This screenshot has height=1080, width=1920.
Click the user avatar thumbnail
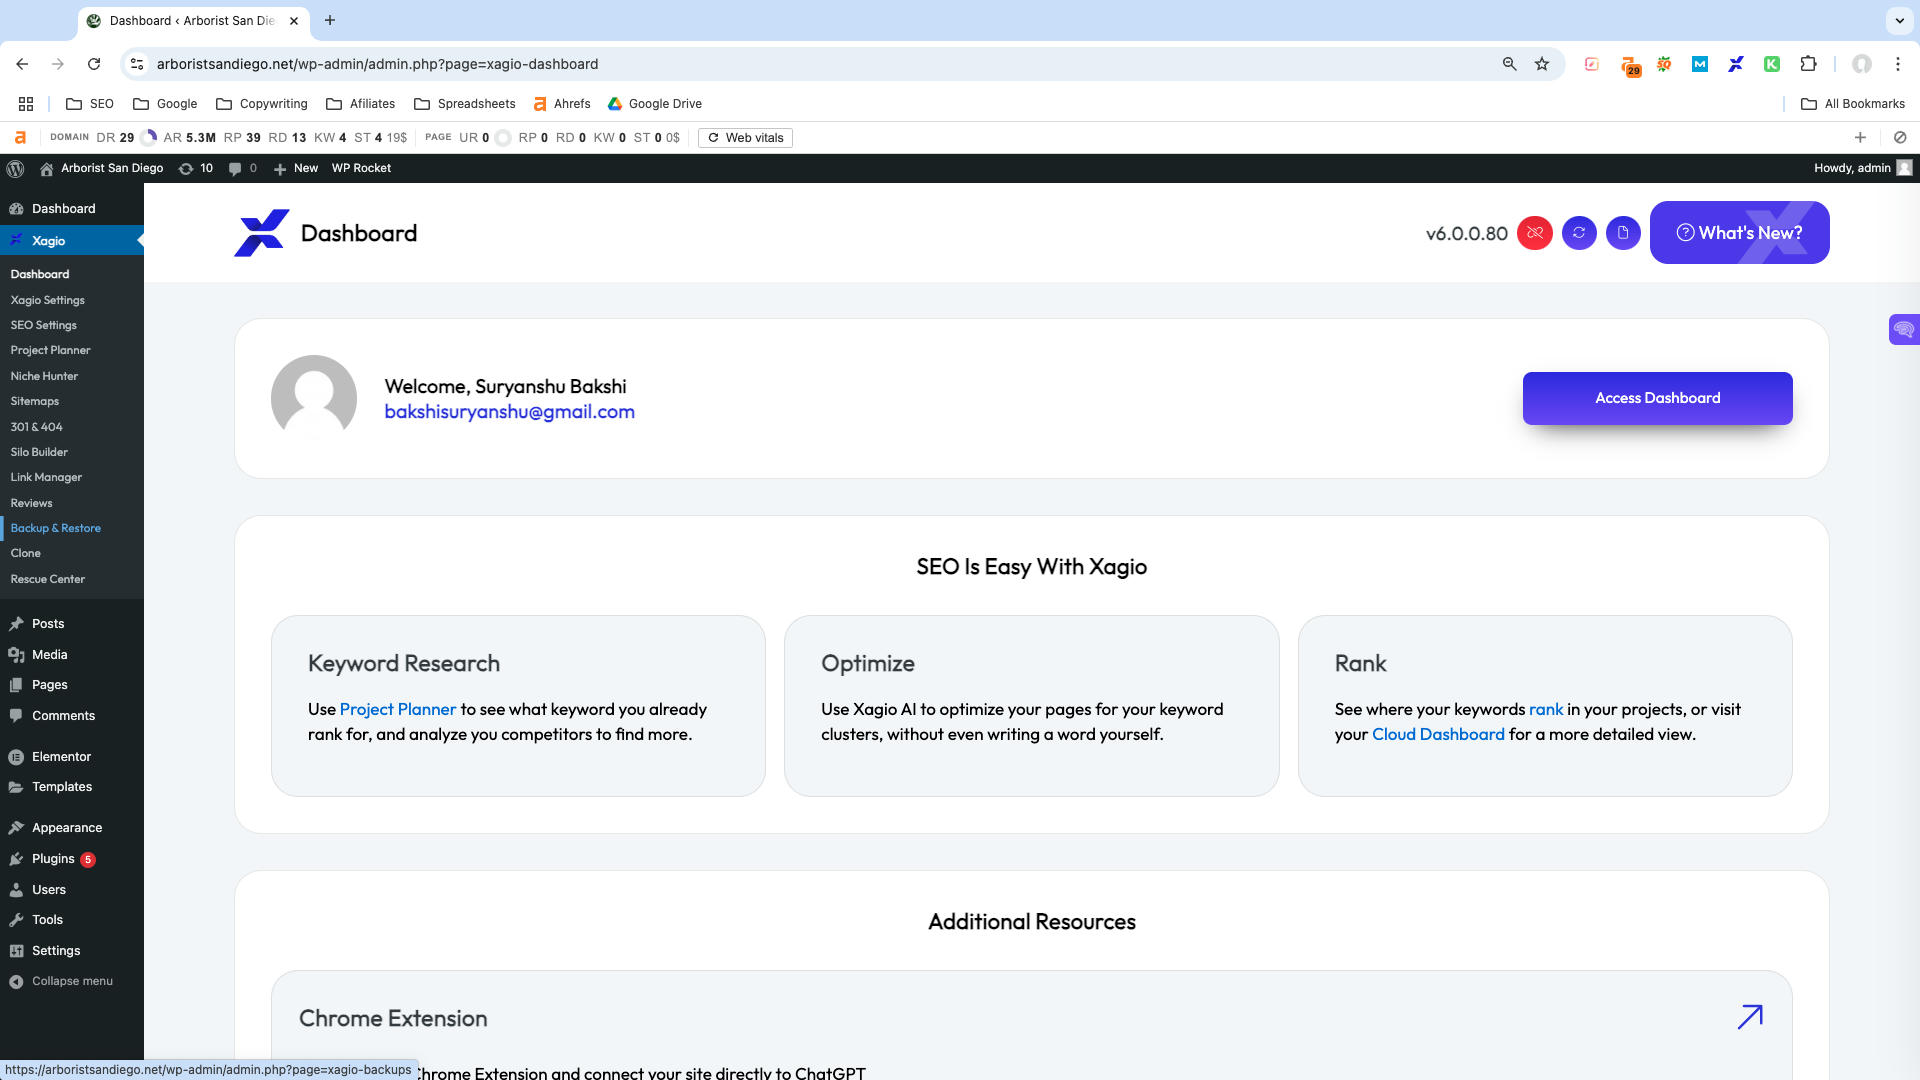(314, 398)
